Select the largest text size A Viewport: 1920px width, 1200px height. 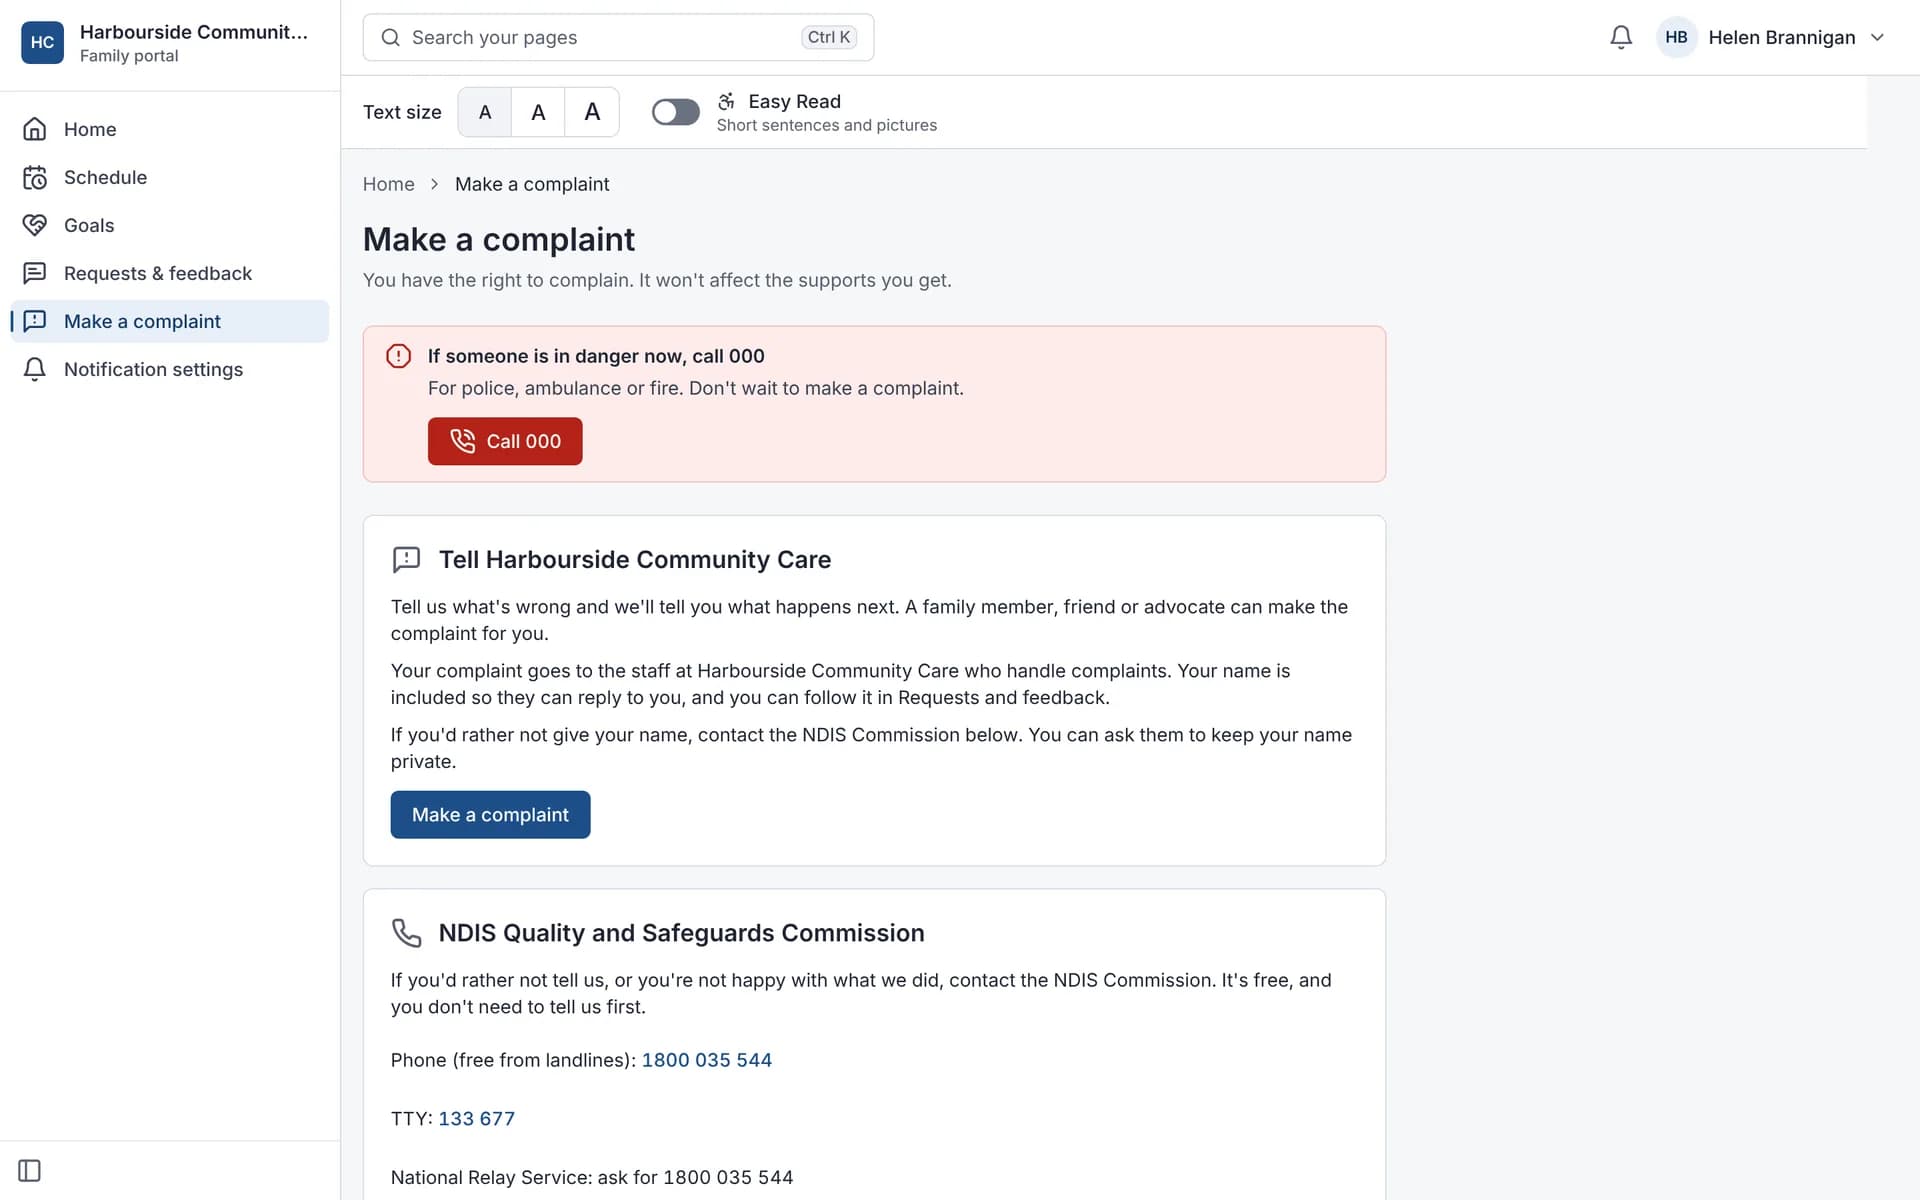(x=592, y=112)
